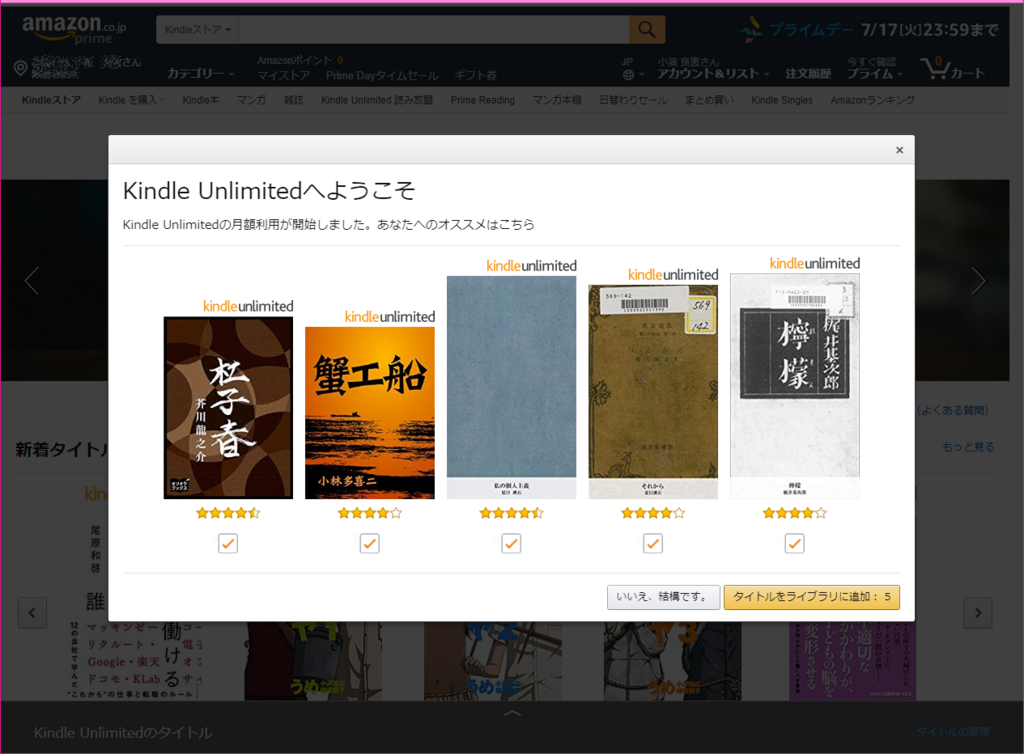
Task: View star rating of 蟹工船
Action: (370, 513)
